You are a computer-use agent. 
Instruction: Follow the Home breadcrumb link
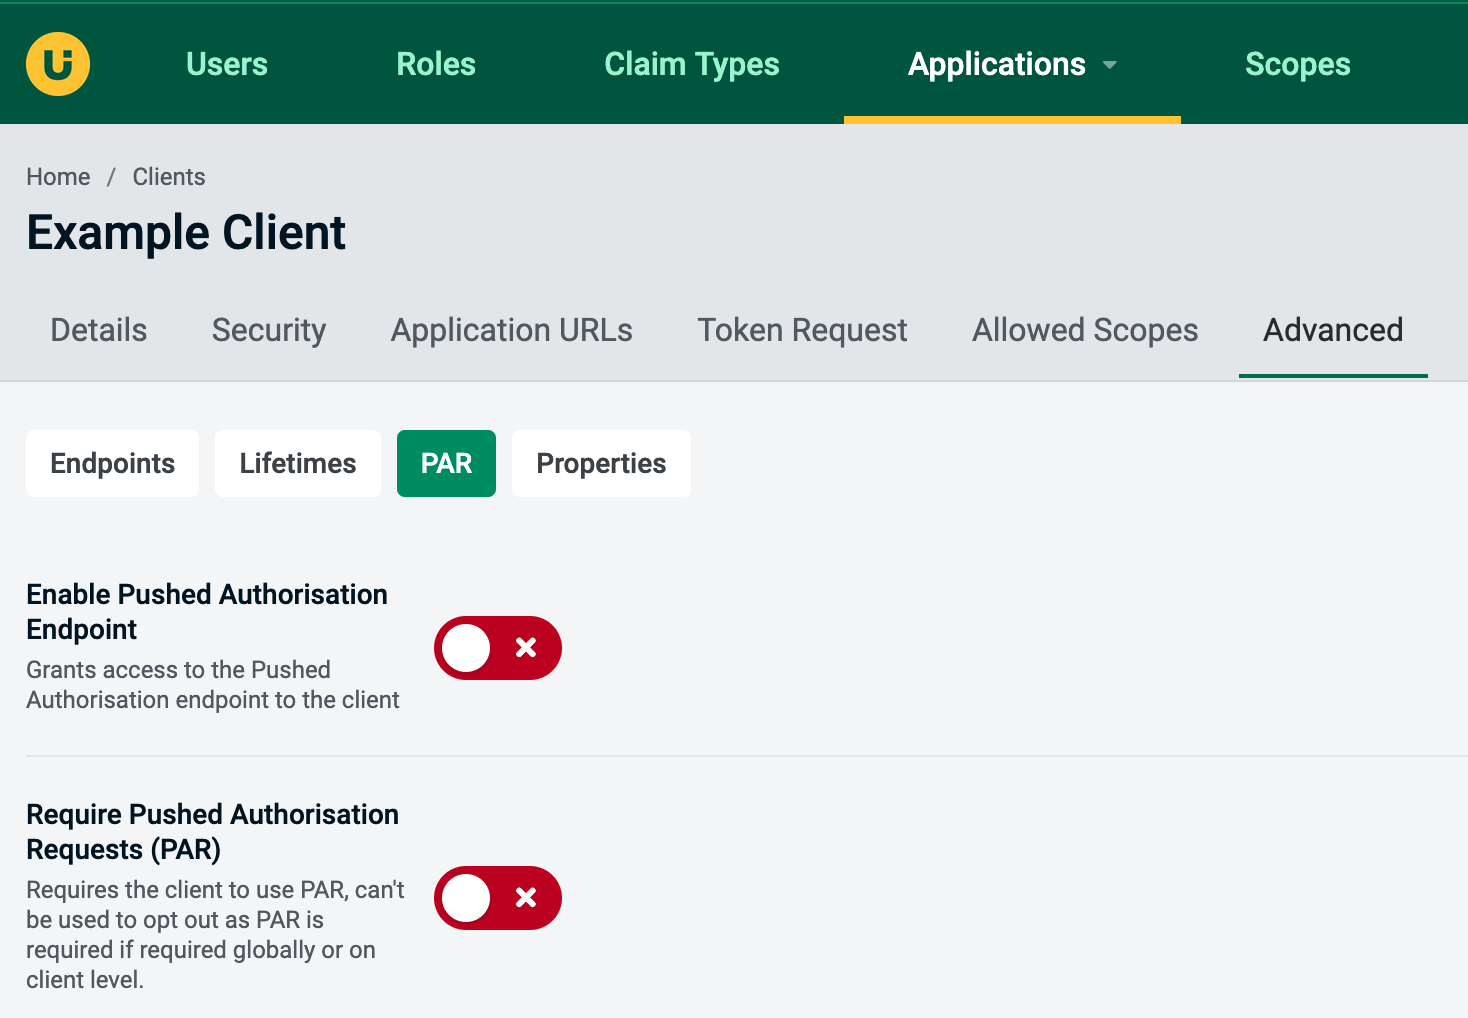click(x=58, y=177)
